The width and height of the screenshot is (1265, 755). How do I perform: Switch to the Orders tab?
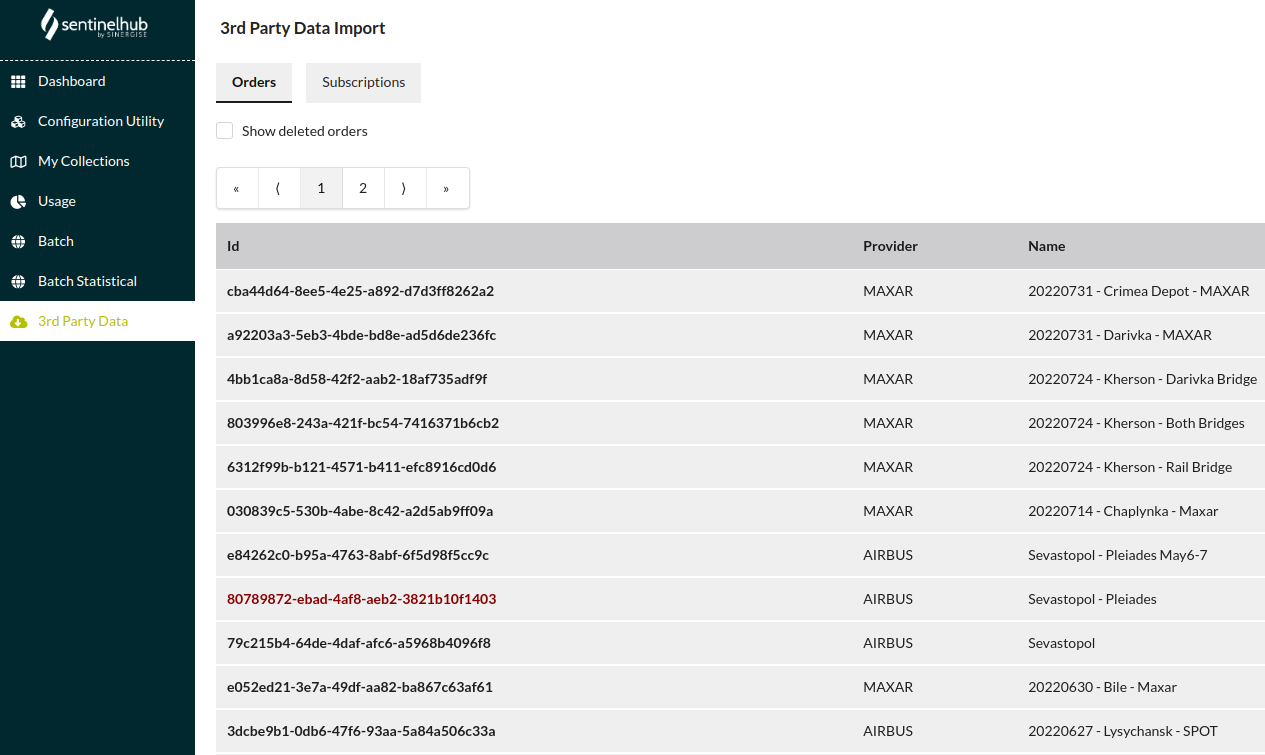[x=254, y=82]
